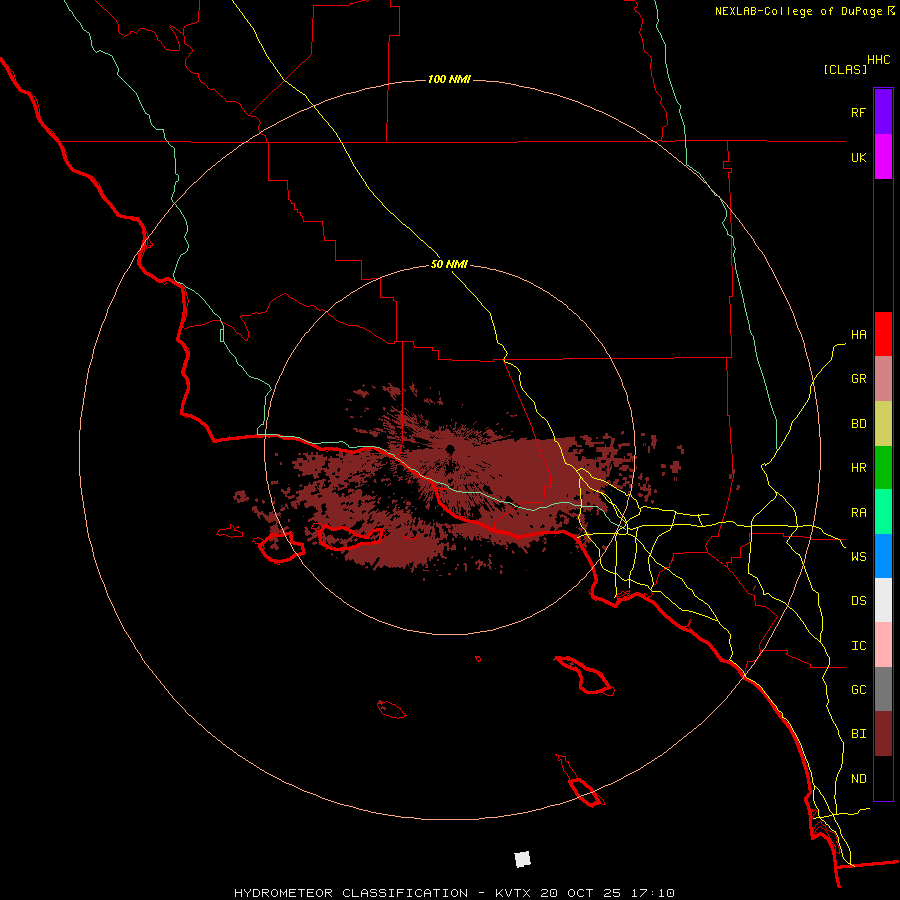The height and width of the screenshot is (900, 900).
Task: Click the GC legend label
Action: point(858,690)
